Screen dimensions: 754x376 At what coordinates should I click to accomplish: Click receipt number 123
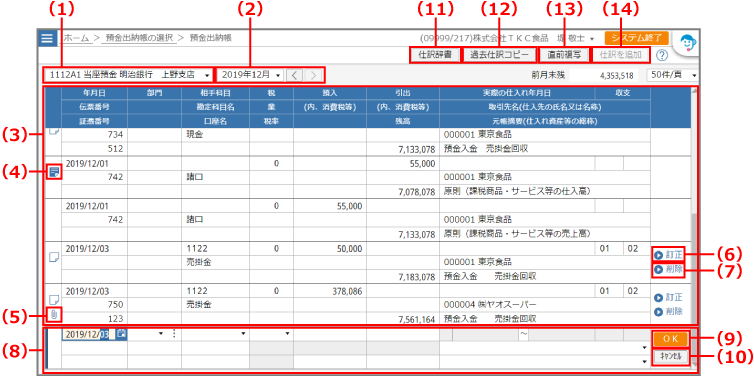tap(115, 319)
